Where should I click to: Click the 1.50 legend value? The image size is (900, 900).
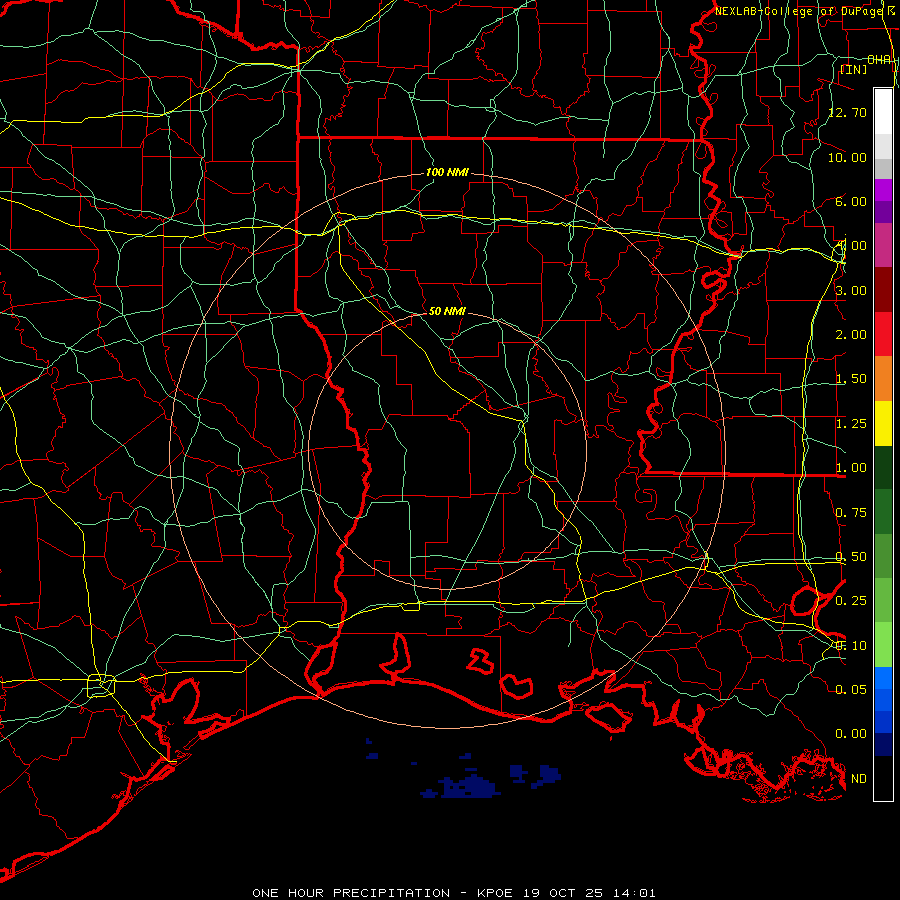[x=851, y=379]
